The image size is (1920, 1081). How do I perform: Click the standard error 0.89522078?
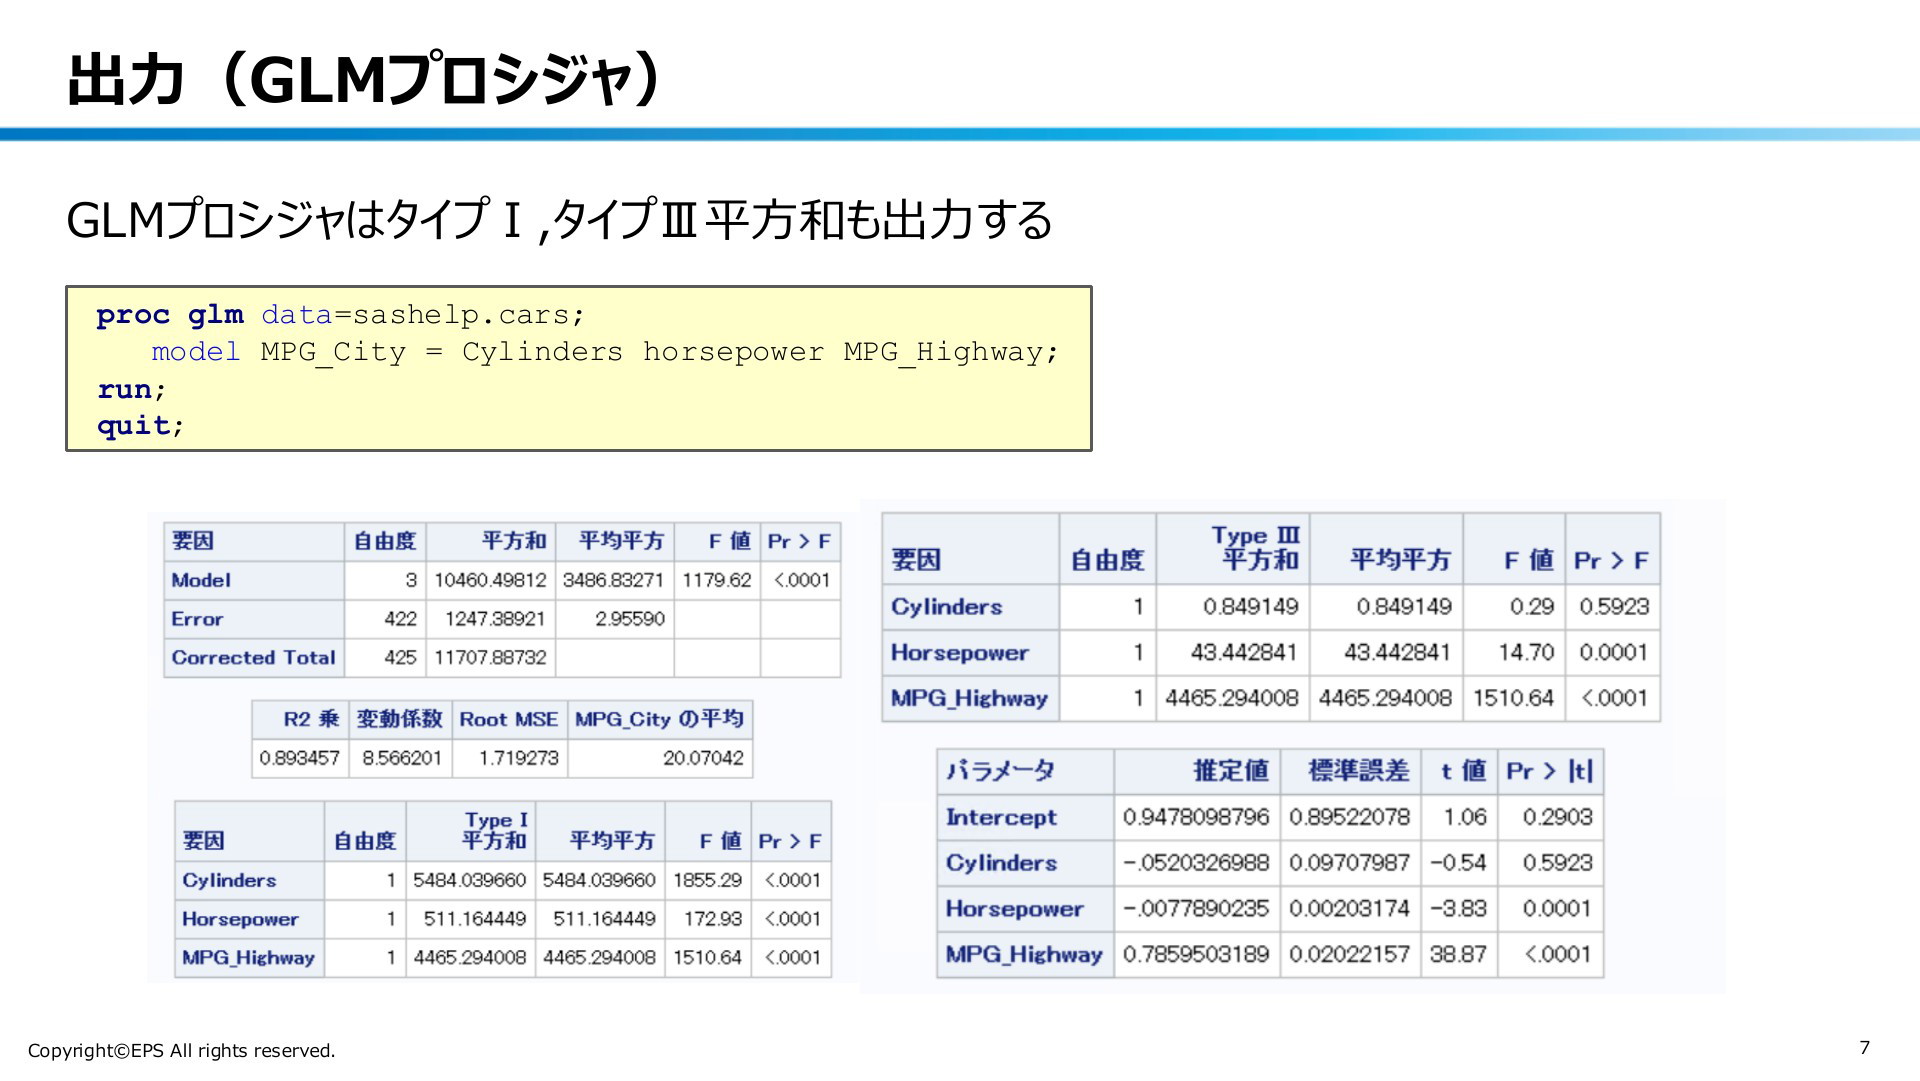[1349, 817]
